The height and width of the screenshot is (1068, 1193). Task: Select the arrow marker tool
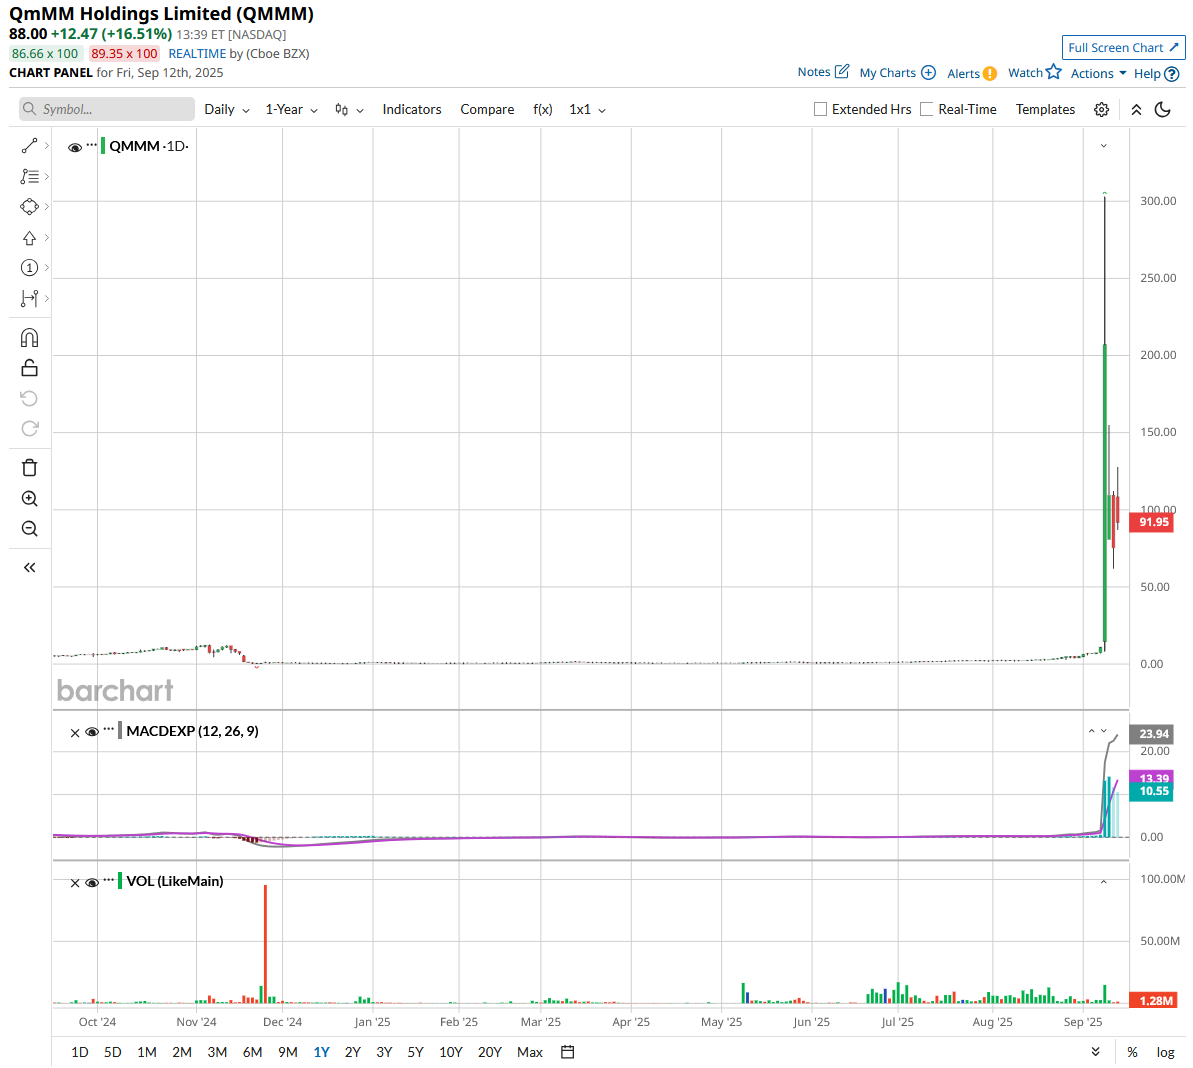pyautogui.click(x=30, y=238)
